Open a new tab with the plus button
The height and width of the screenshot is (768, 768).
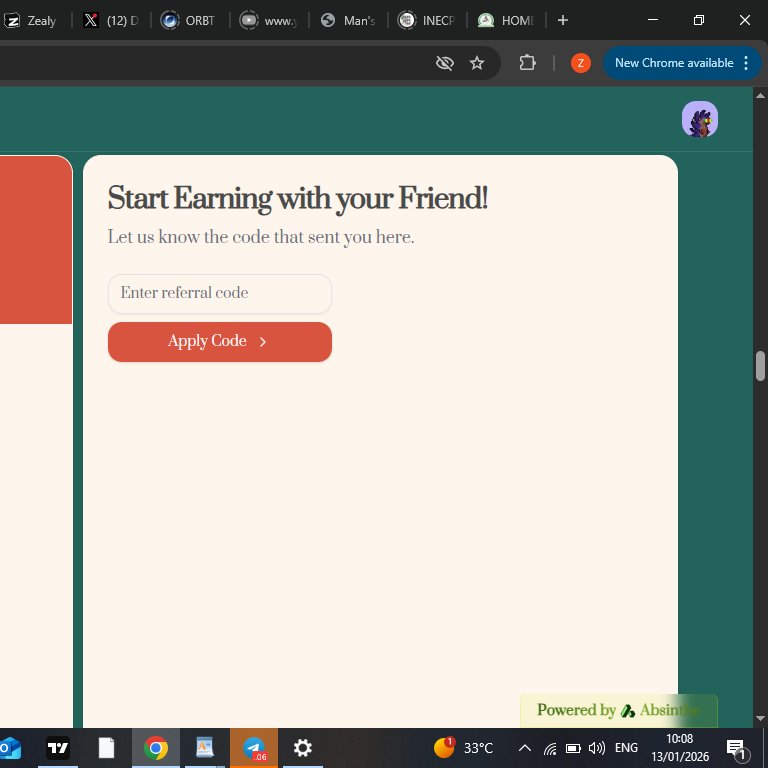click(563, 21)
